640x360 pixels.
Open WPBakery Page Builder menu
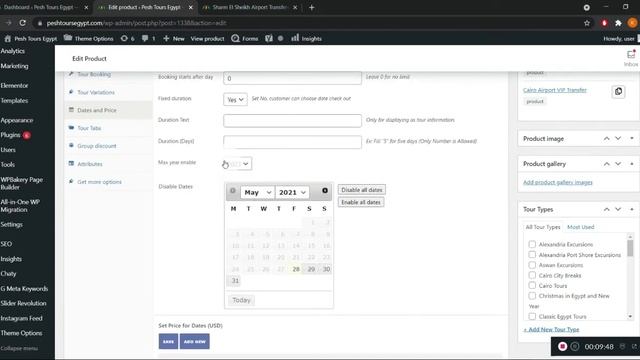[22, 183]
